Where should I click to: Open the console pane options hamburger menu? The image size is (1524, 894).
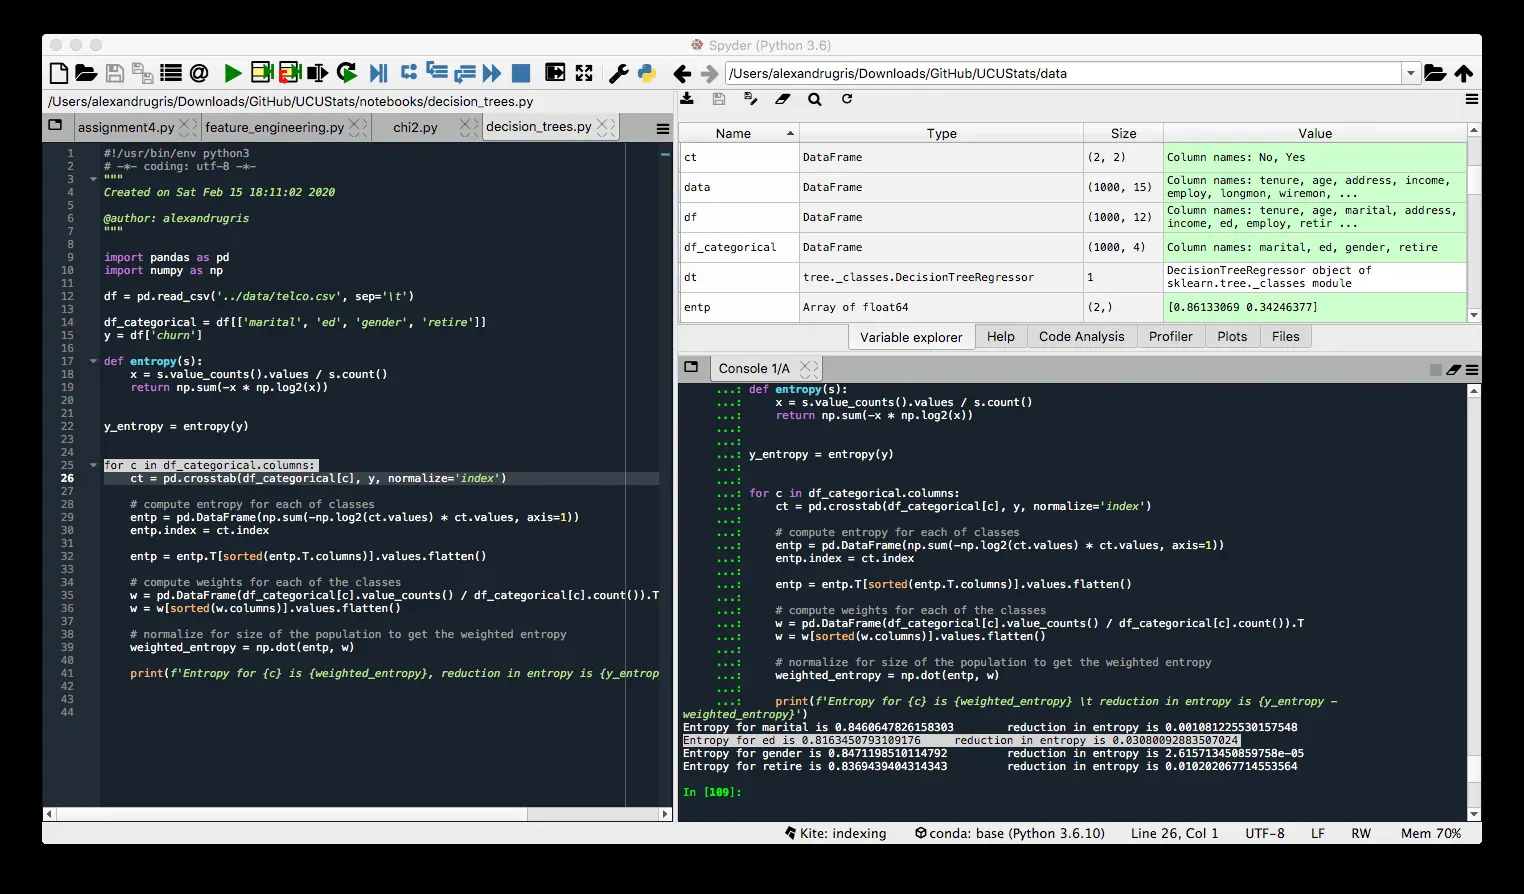pyautogui.click(x=1472, y=370)
